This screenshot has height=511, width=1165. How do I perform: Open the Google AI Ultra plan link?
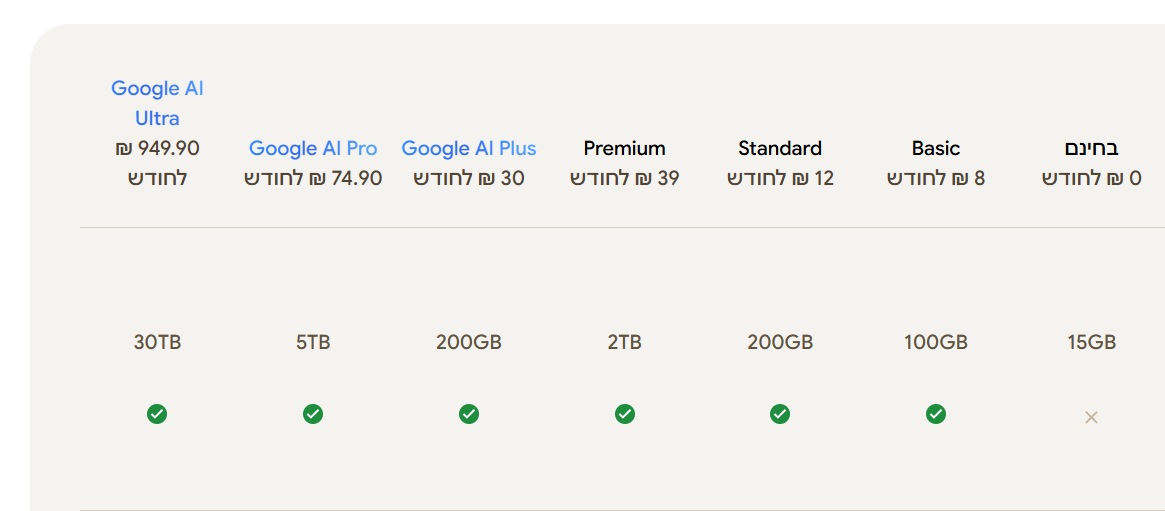click(x=157, y=103)
